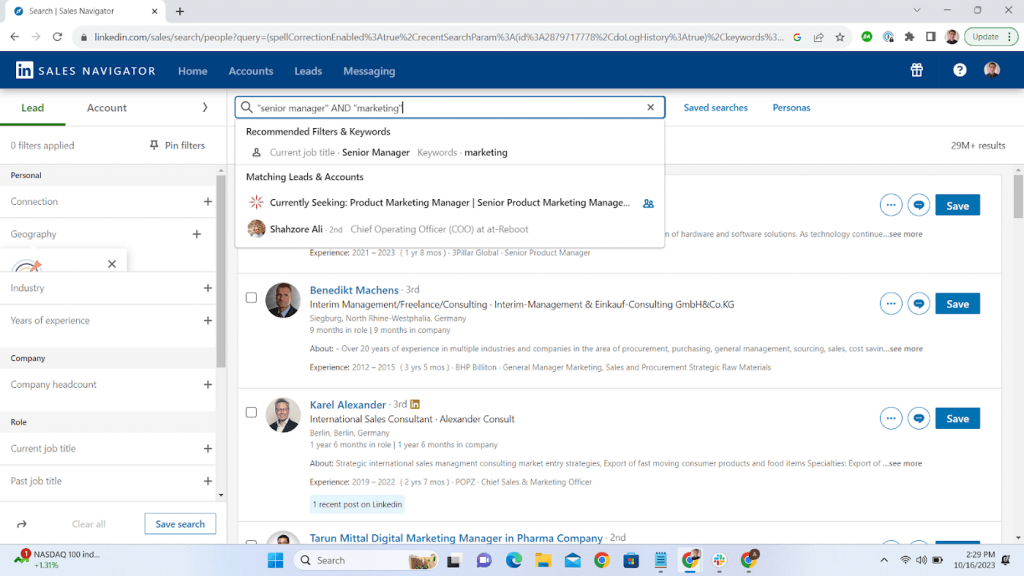Open Saved searches
This screenshot has width=1024, height=576.
tap(715, 108)
